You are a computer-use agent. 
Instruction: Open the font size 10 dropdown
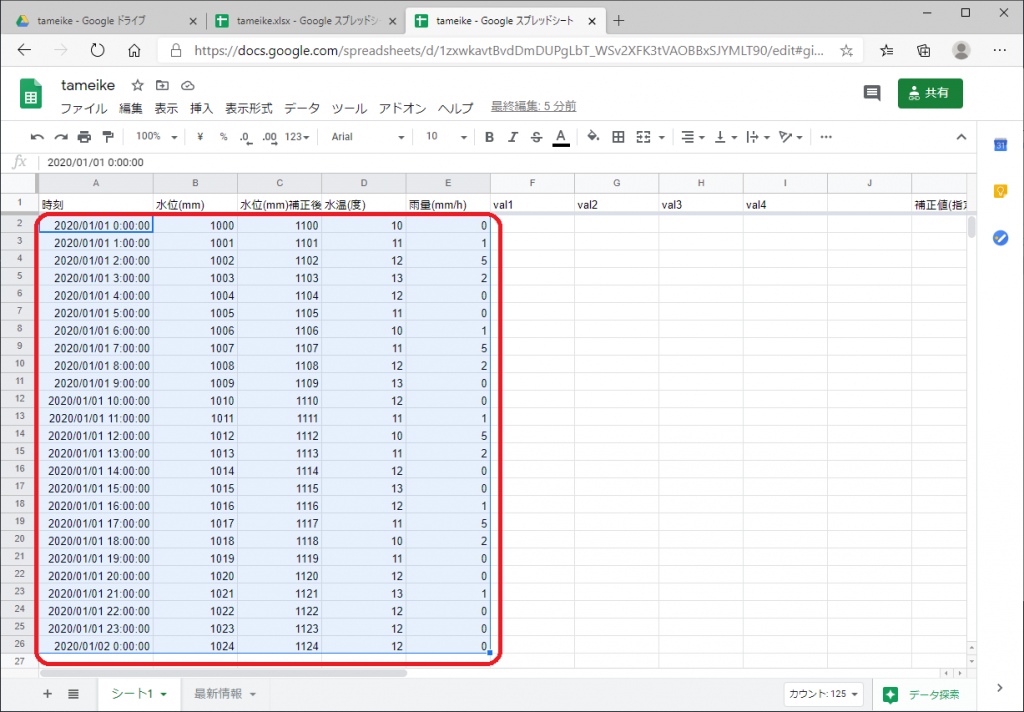coord(445,137)
